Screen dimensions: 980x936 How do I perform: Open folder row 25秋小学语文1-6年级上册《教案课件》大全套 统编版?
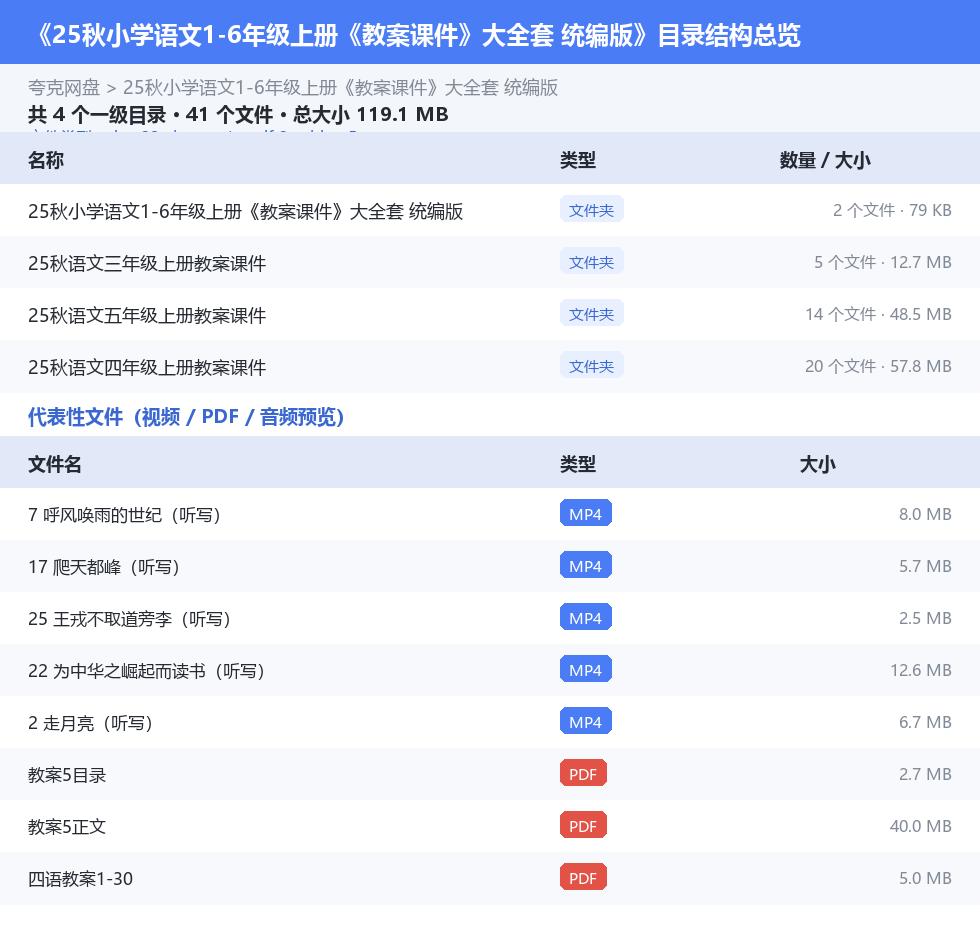(245, 211)
